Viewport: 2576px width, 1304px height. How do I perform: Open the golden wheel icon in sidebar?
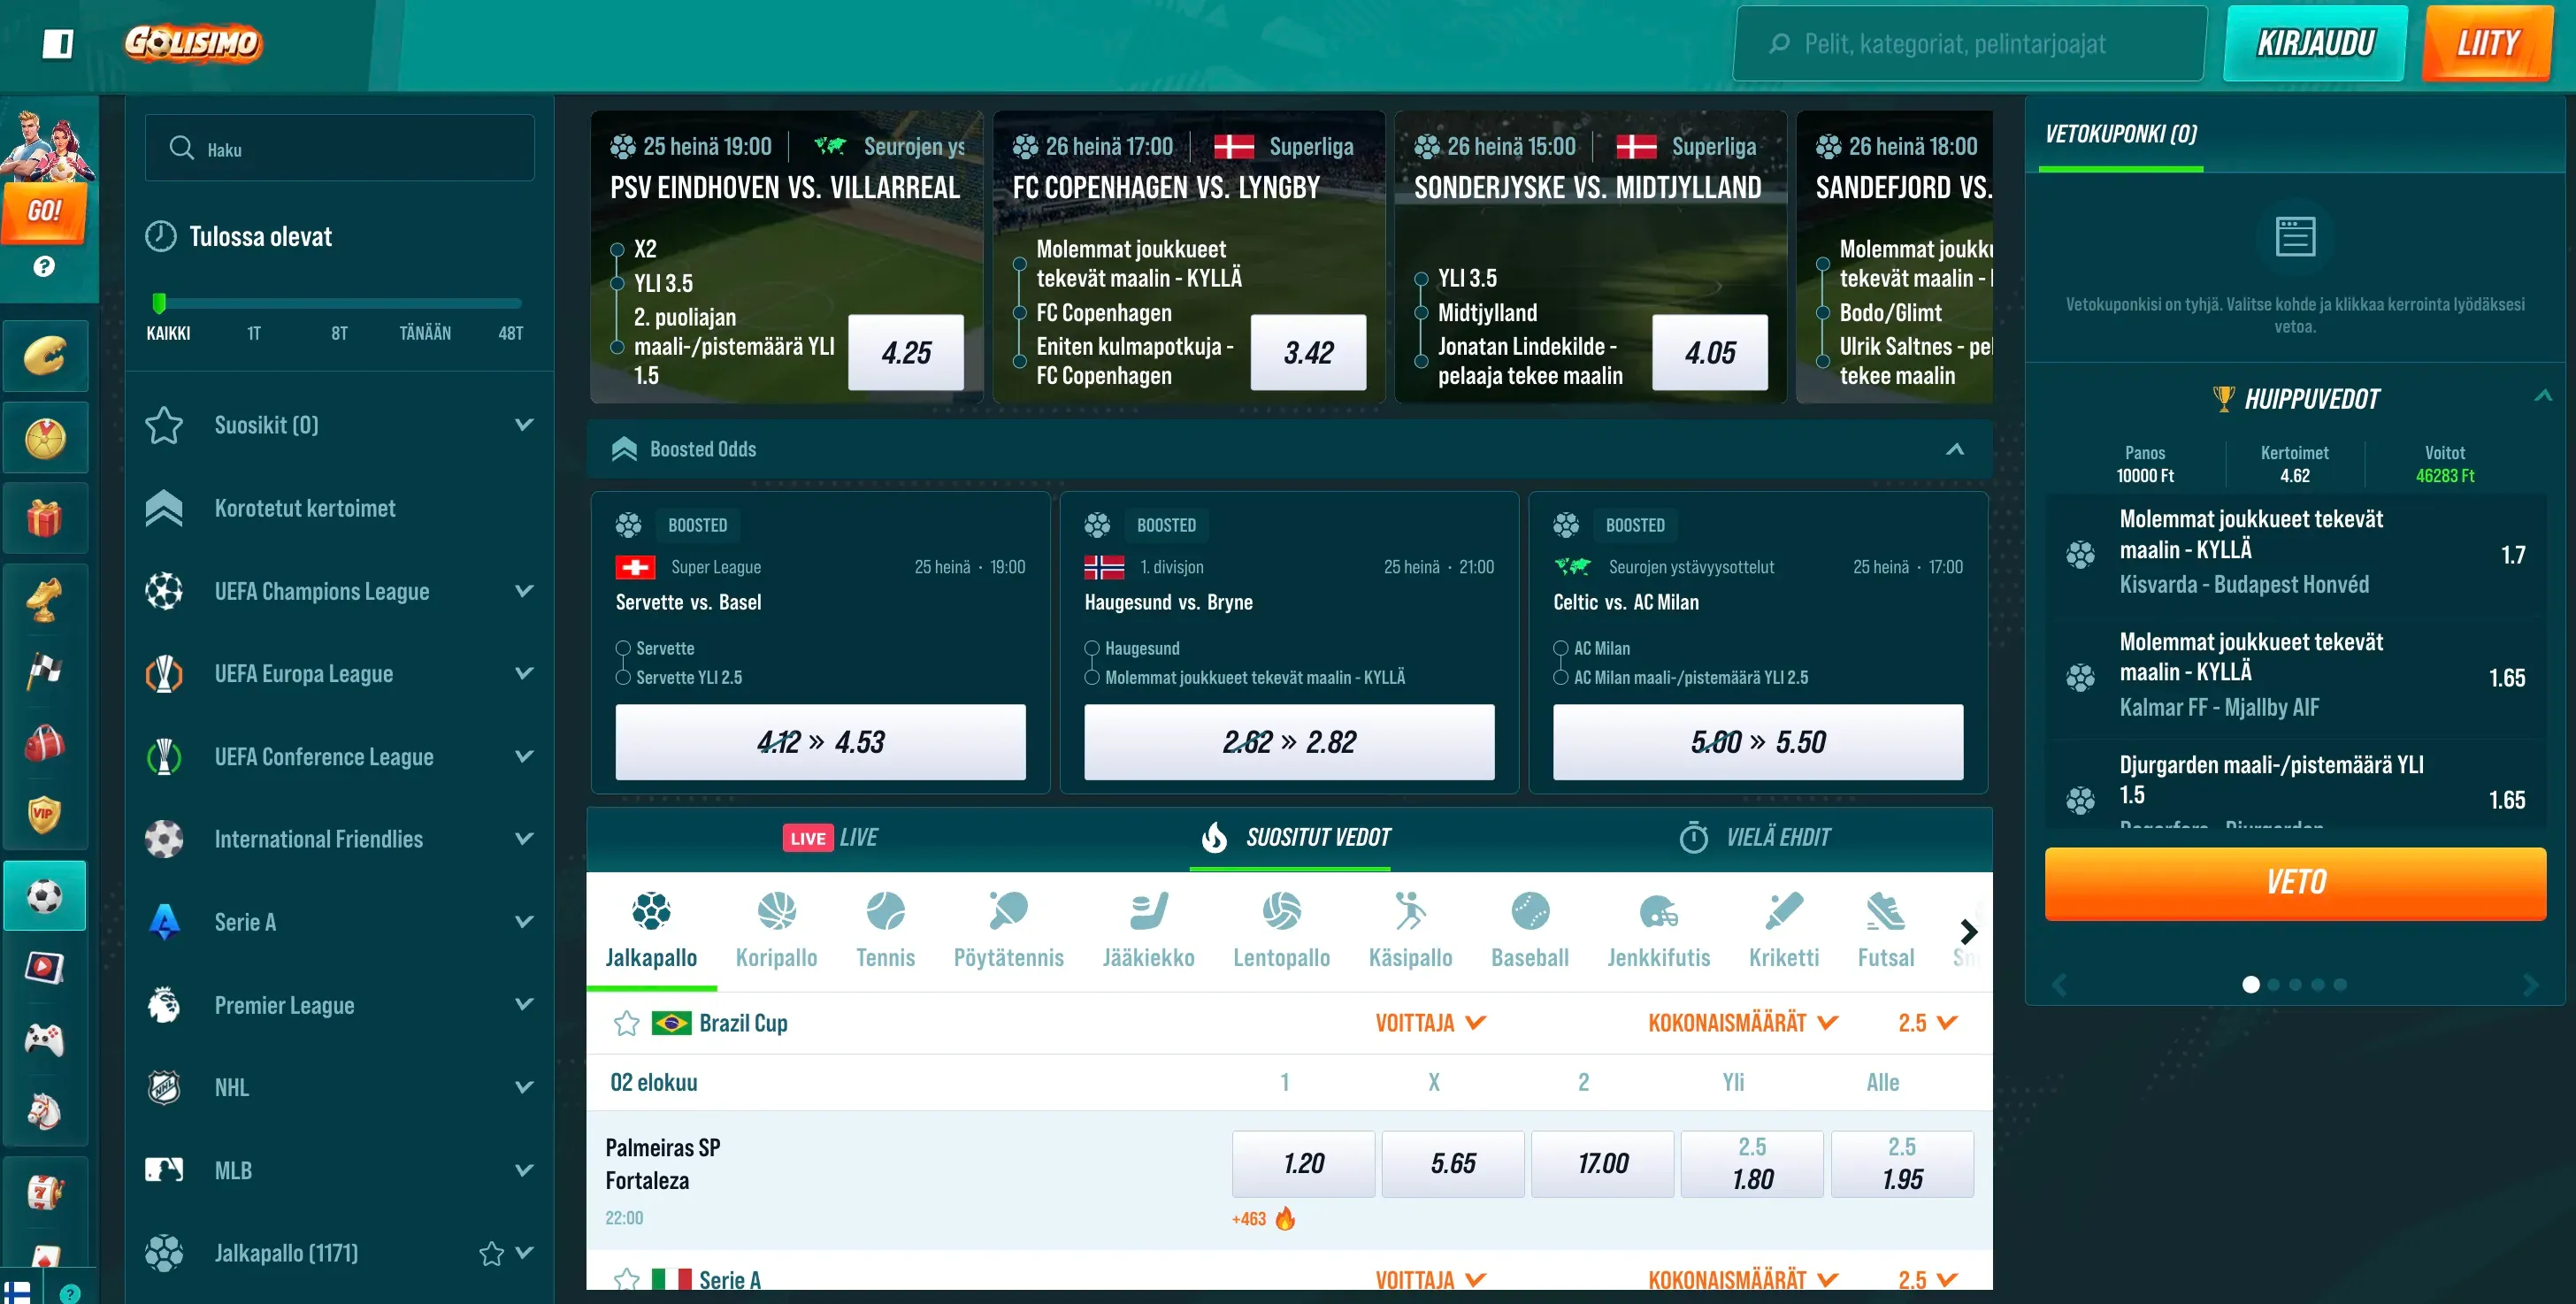(x=45, y=438)
